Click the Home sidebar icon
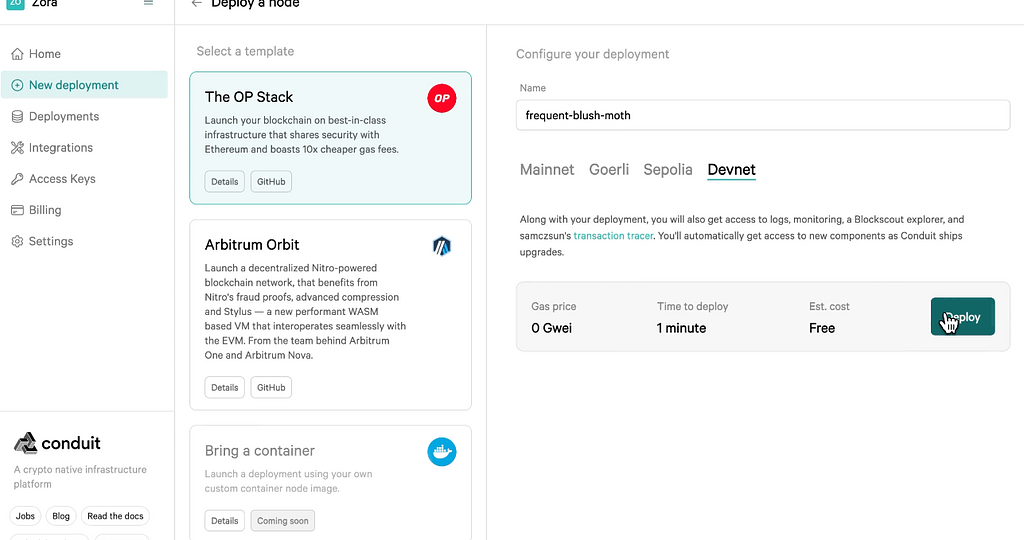The width and height of the screenshot is (1024, 540). (x=17, y=54)
